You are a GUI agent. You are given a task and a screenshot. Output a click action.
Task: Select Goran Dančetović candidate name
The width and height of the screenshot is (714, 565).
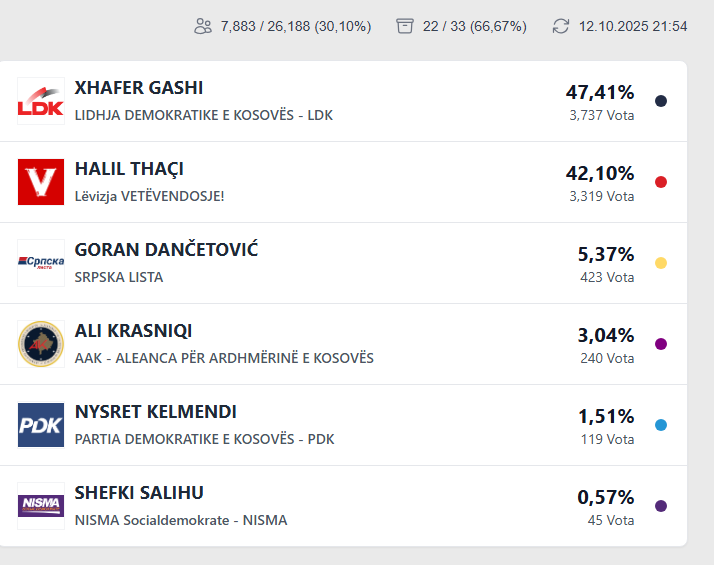166,251
